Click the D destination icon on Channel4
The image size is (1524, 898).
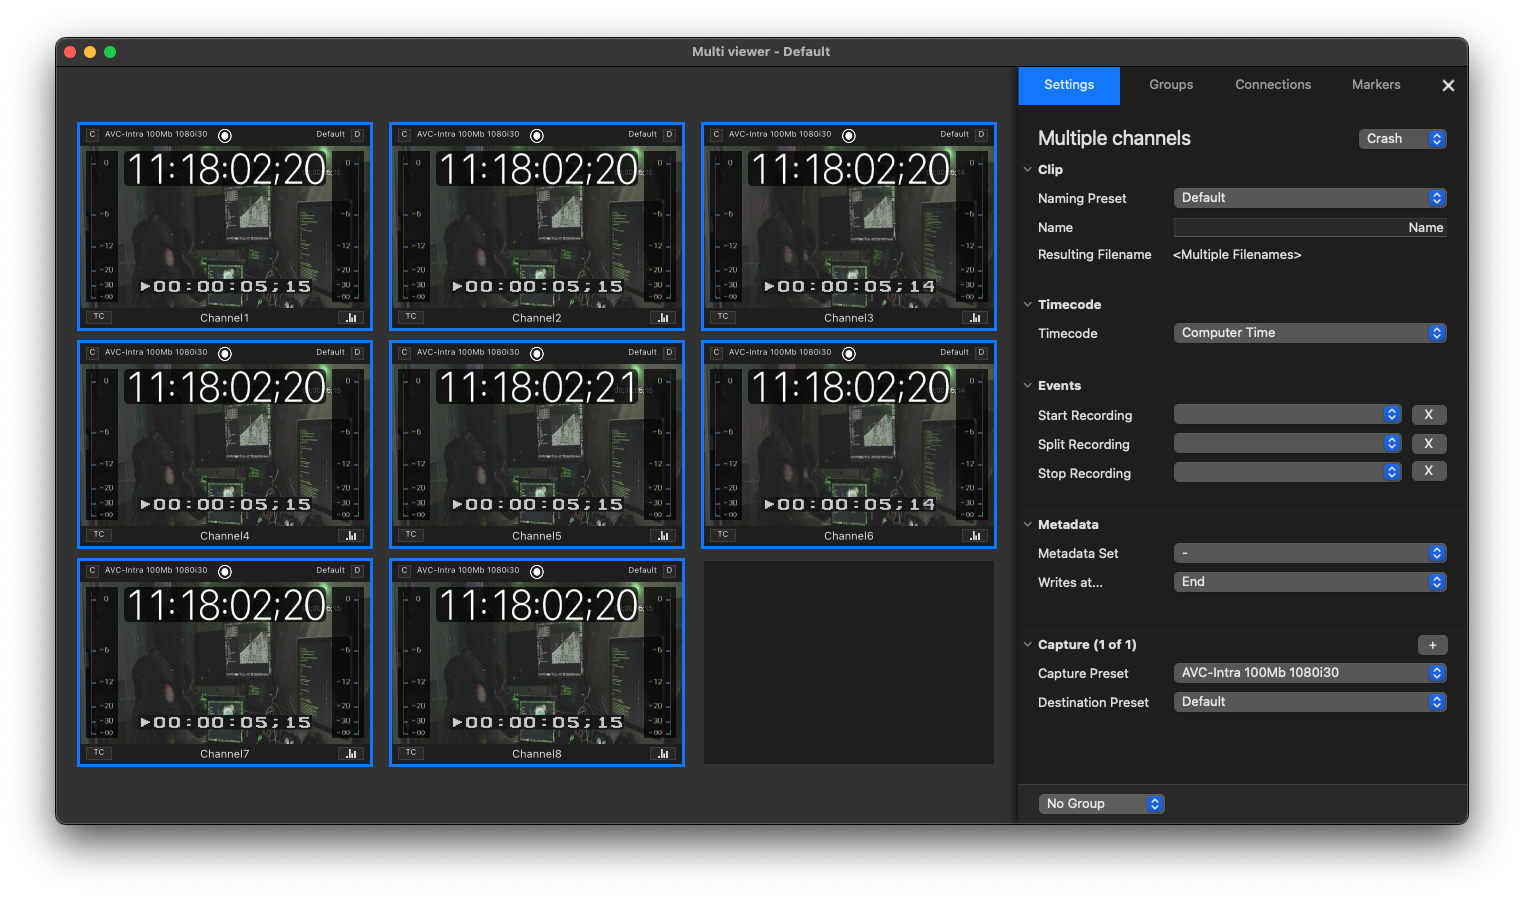coord(357,353)
